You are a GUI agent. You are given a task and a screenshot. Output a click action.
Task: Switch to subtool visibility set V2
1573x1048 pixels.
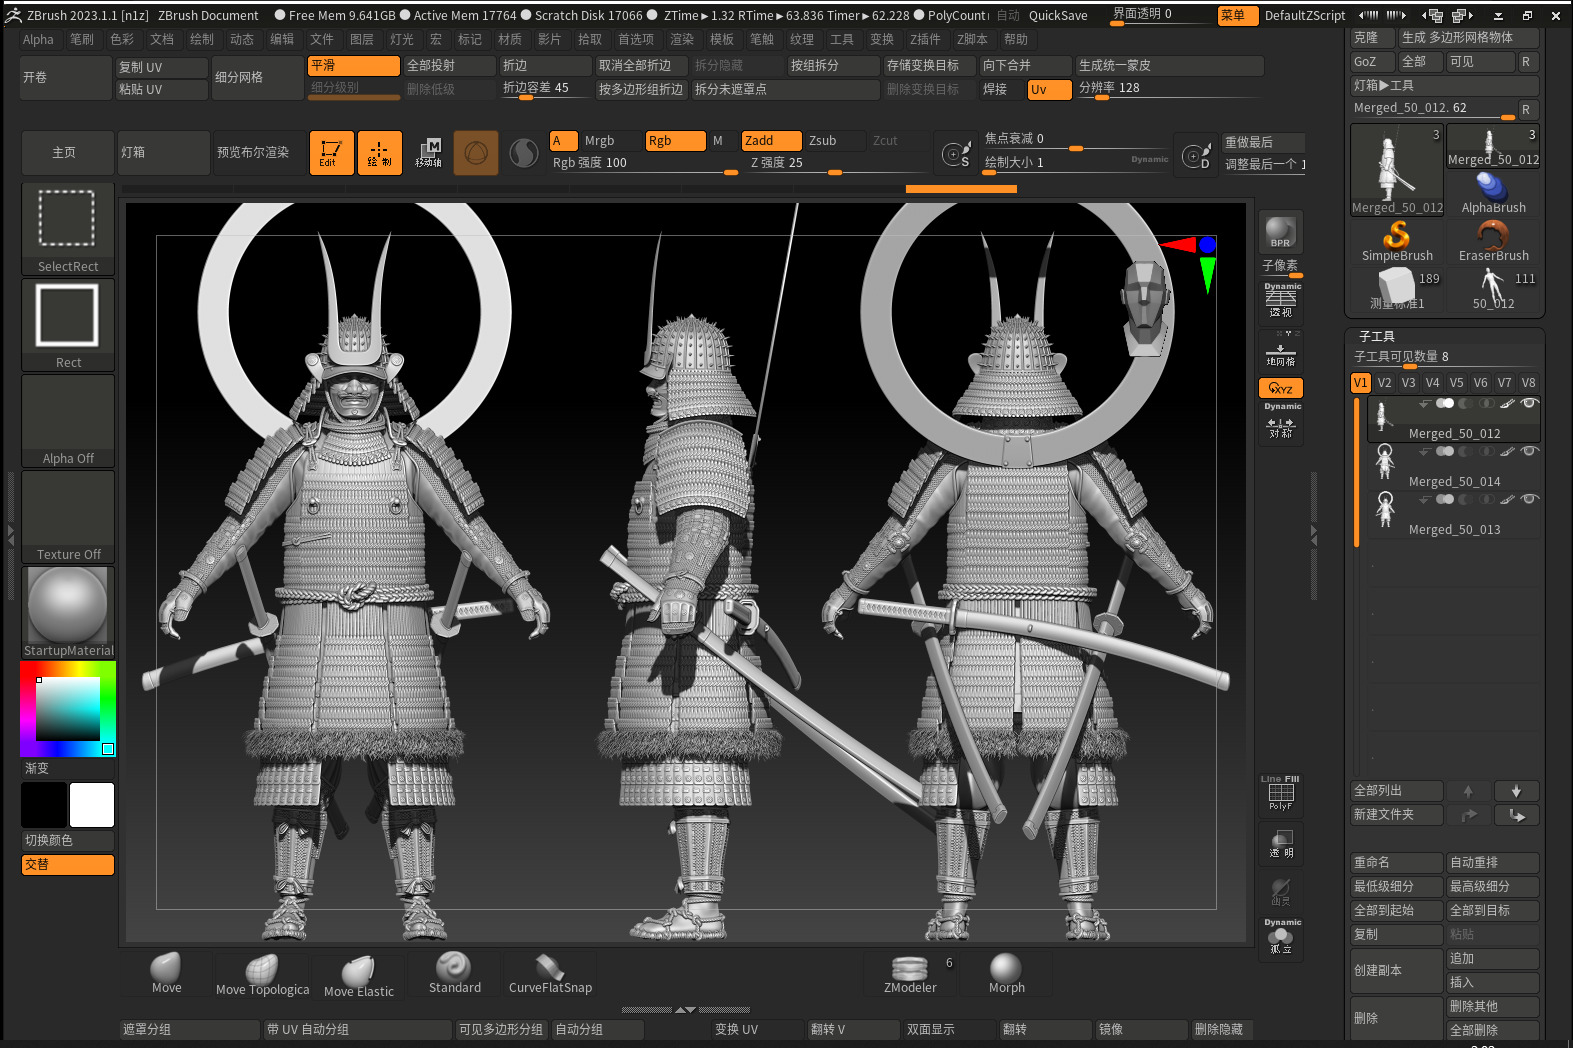coord(1384,383)
